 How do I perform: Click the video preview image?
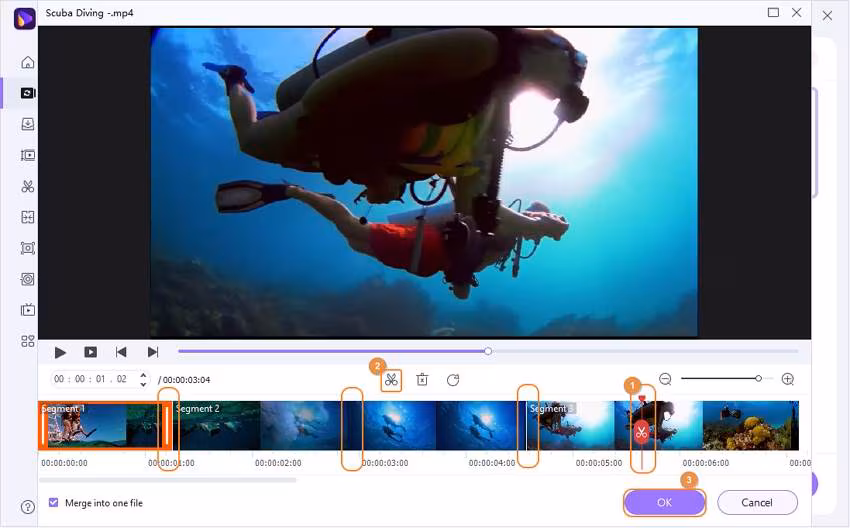tap(424, 182)
